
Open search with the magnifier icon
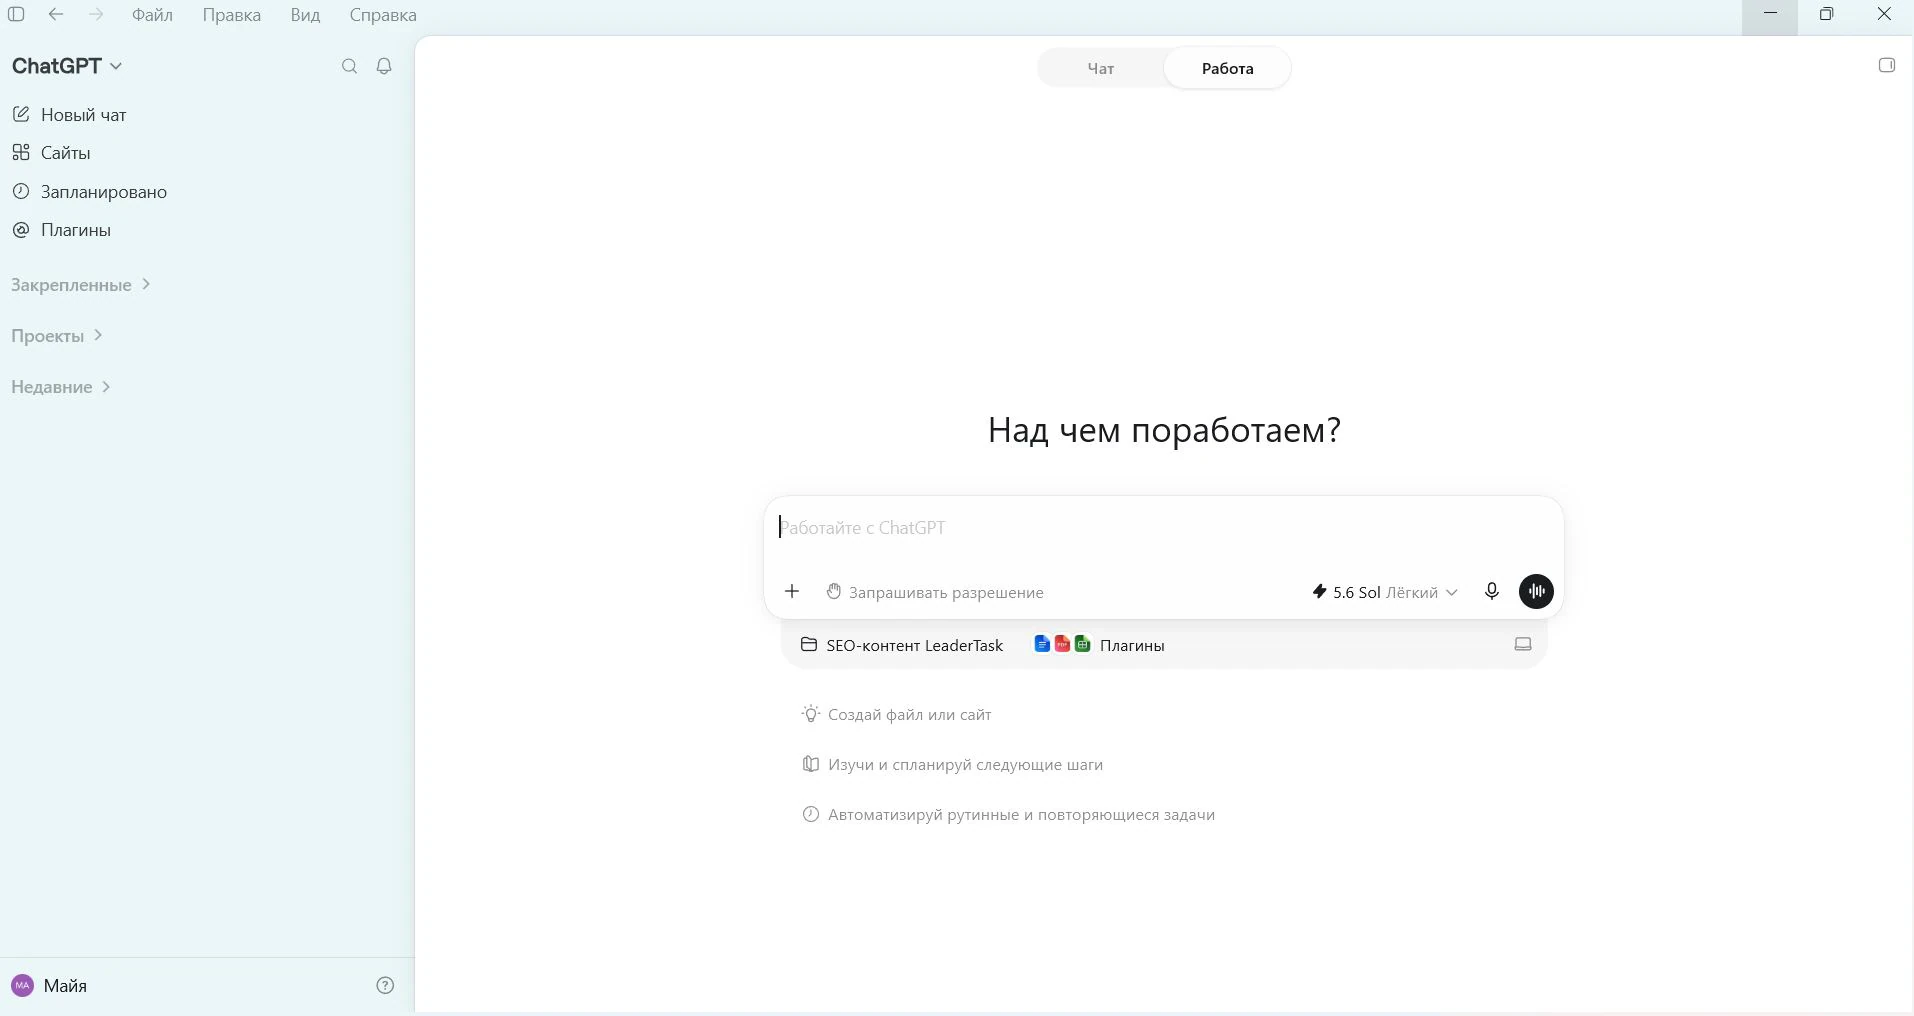click(x=349, y=66)
